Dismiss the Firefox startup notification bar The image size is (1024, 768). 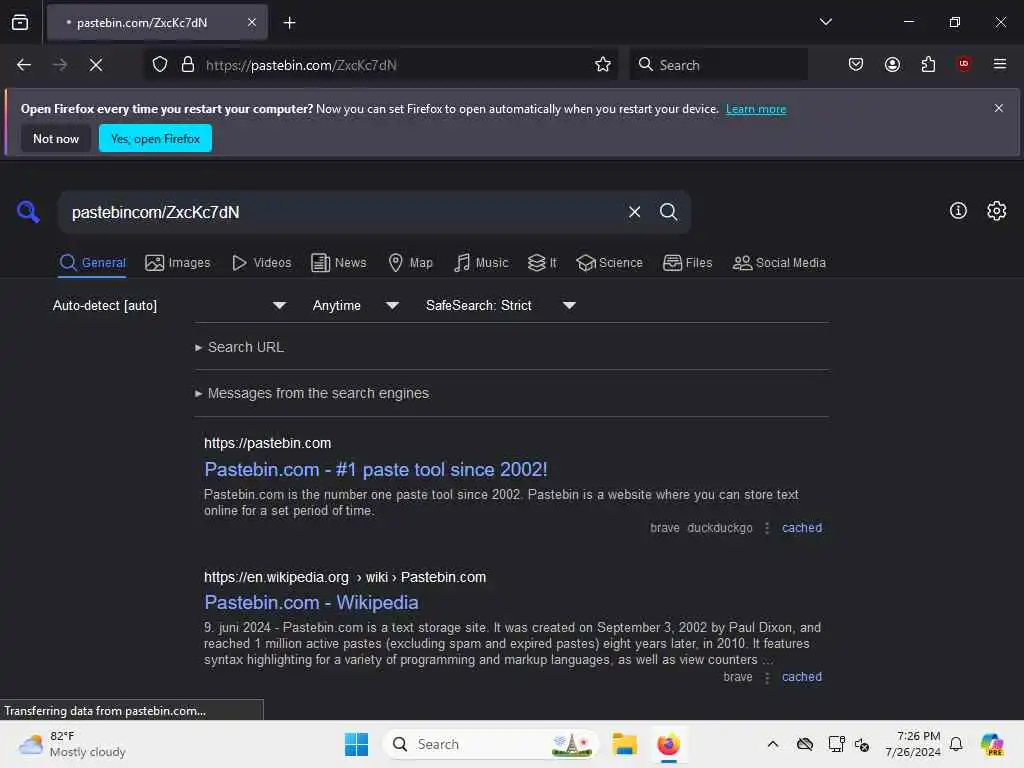tap(998, 108)
